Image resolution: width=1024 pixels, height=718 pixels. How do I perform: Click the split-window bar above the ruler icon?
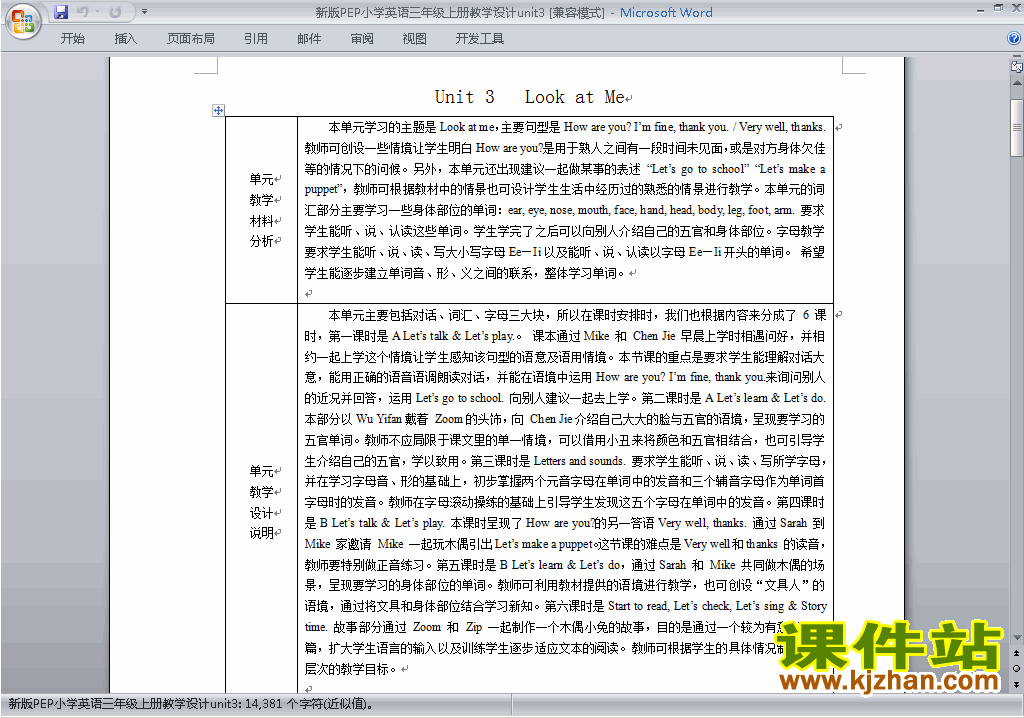1017,57
